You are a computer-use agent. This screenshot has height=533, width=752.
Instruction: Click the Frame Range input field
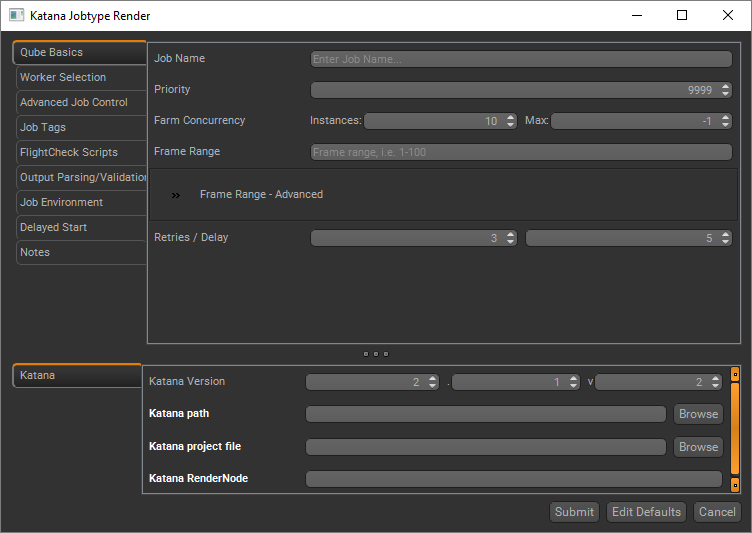pos(521,152)
